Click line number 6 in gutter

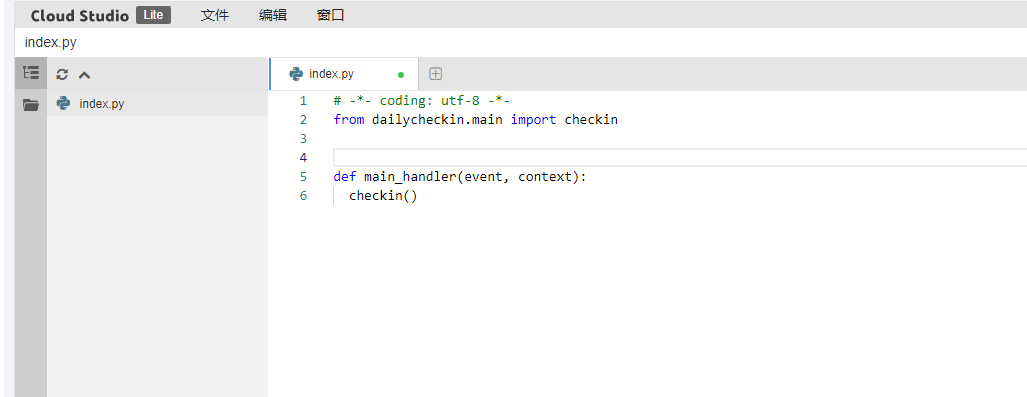(x=303, y=196)
